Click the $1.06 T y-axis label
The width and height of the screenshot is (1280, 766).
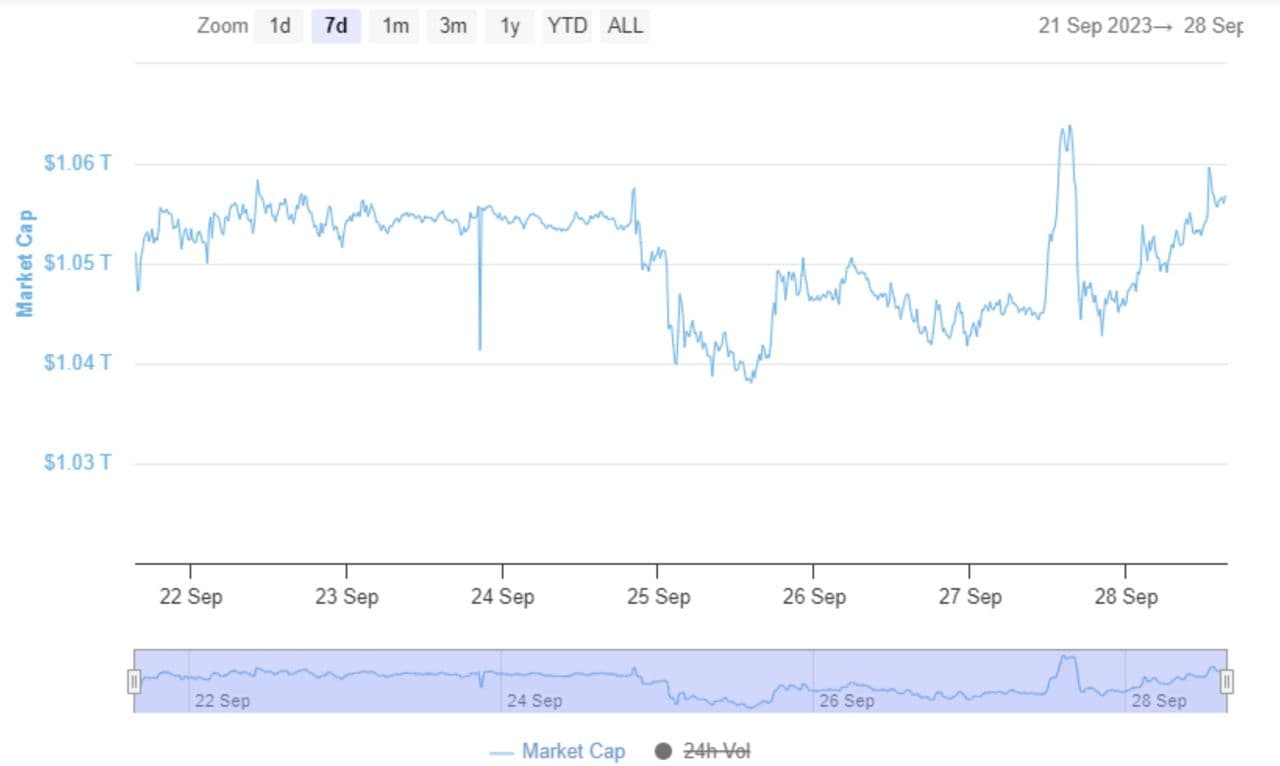[x=77, y=163]
